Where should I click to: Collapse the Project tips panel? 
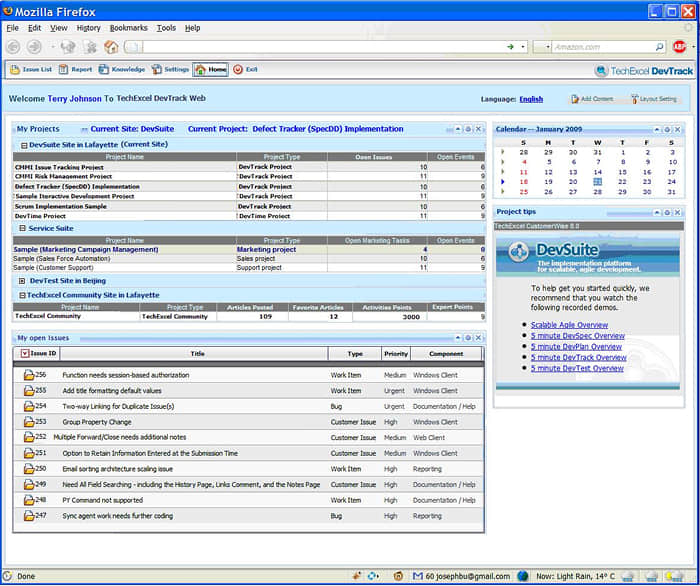[657, 212]
